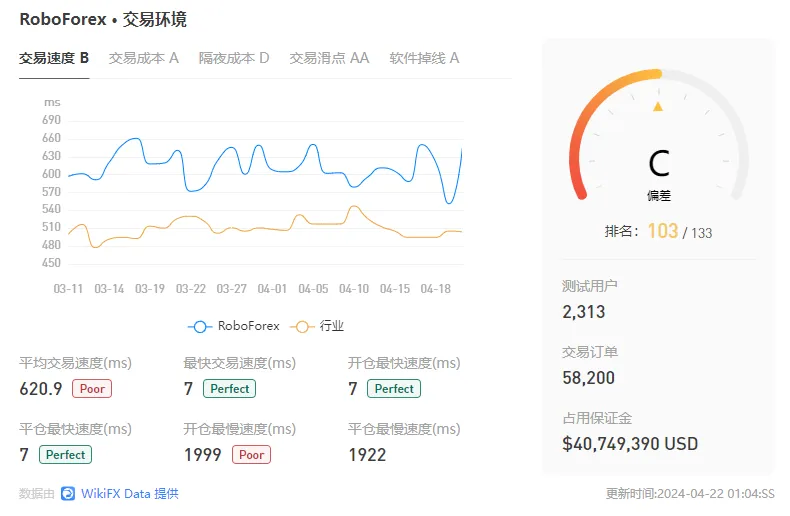Click the WikiFX Data logo icon
This screenshot has height=516, width=790.
pos(68,493)
